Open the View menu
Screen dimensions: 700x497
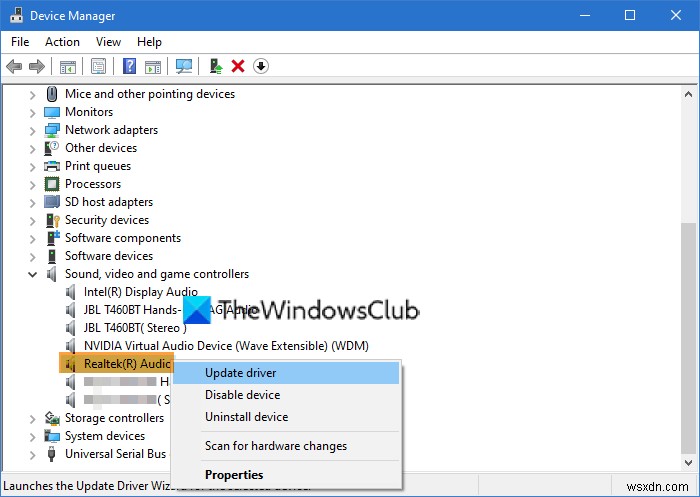108,42
